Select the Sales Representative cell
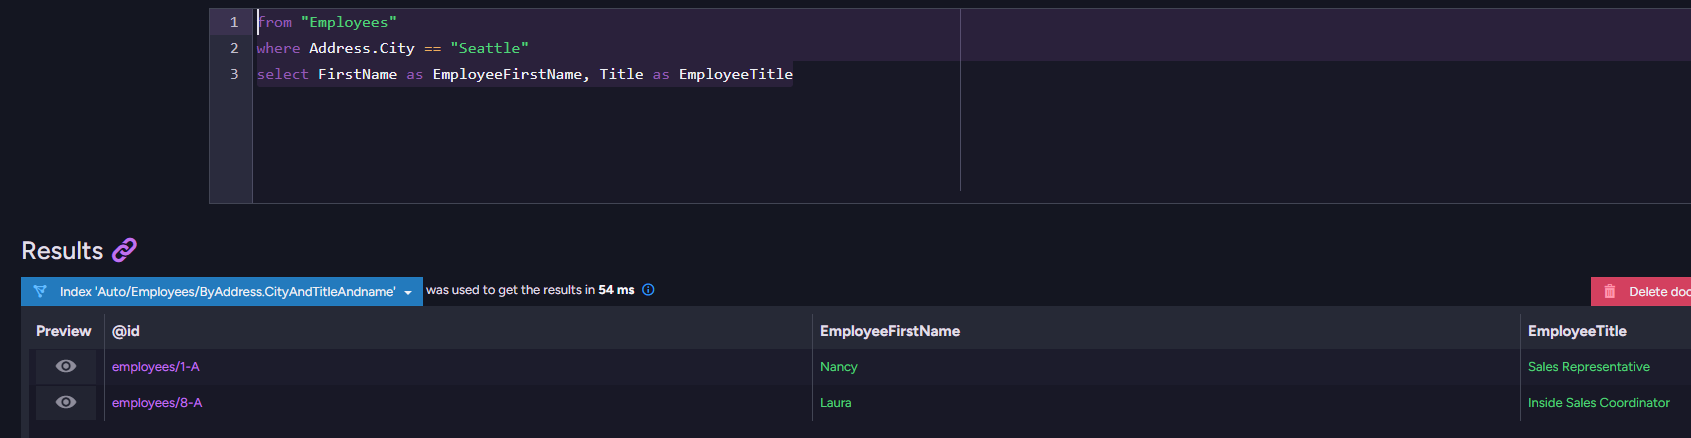This screenshot has width=1691, height=438. coord(1589,367)
